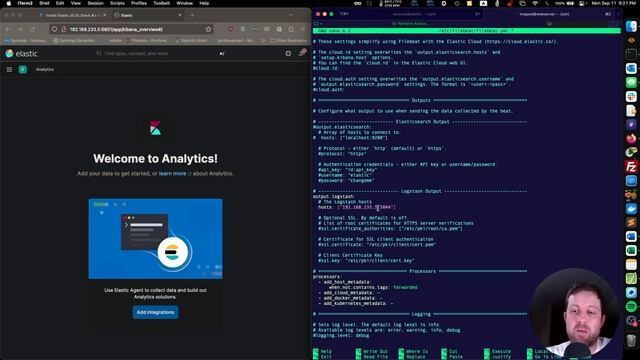The image size is (640, 360).
Task: Open Spotify from the Dock
Action: 631,307
